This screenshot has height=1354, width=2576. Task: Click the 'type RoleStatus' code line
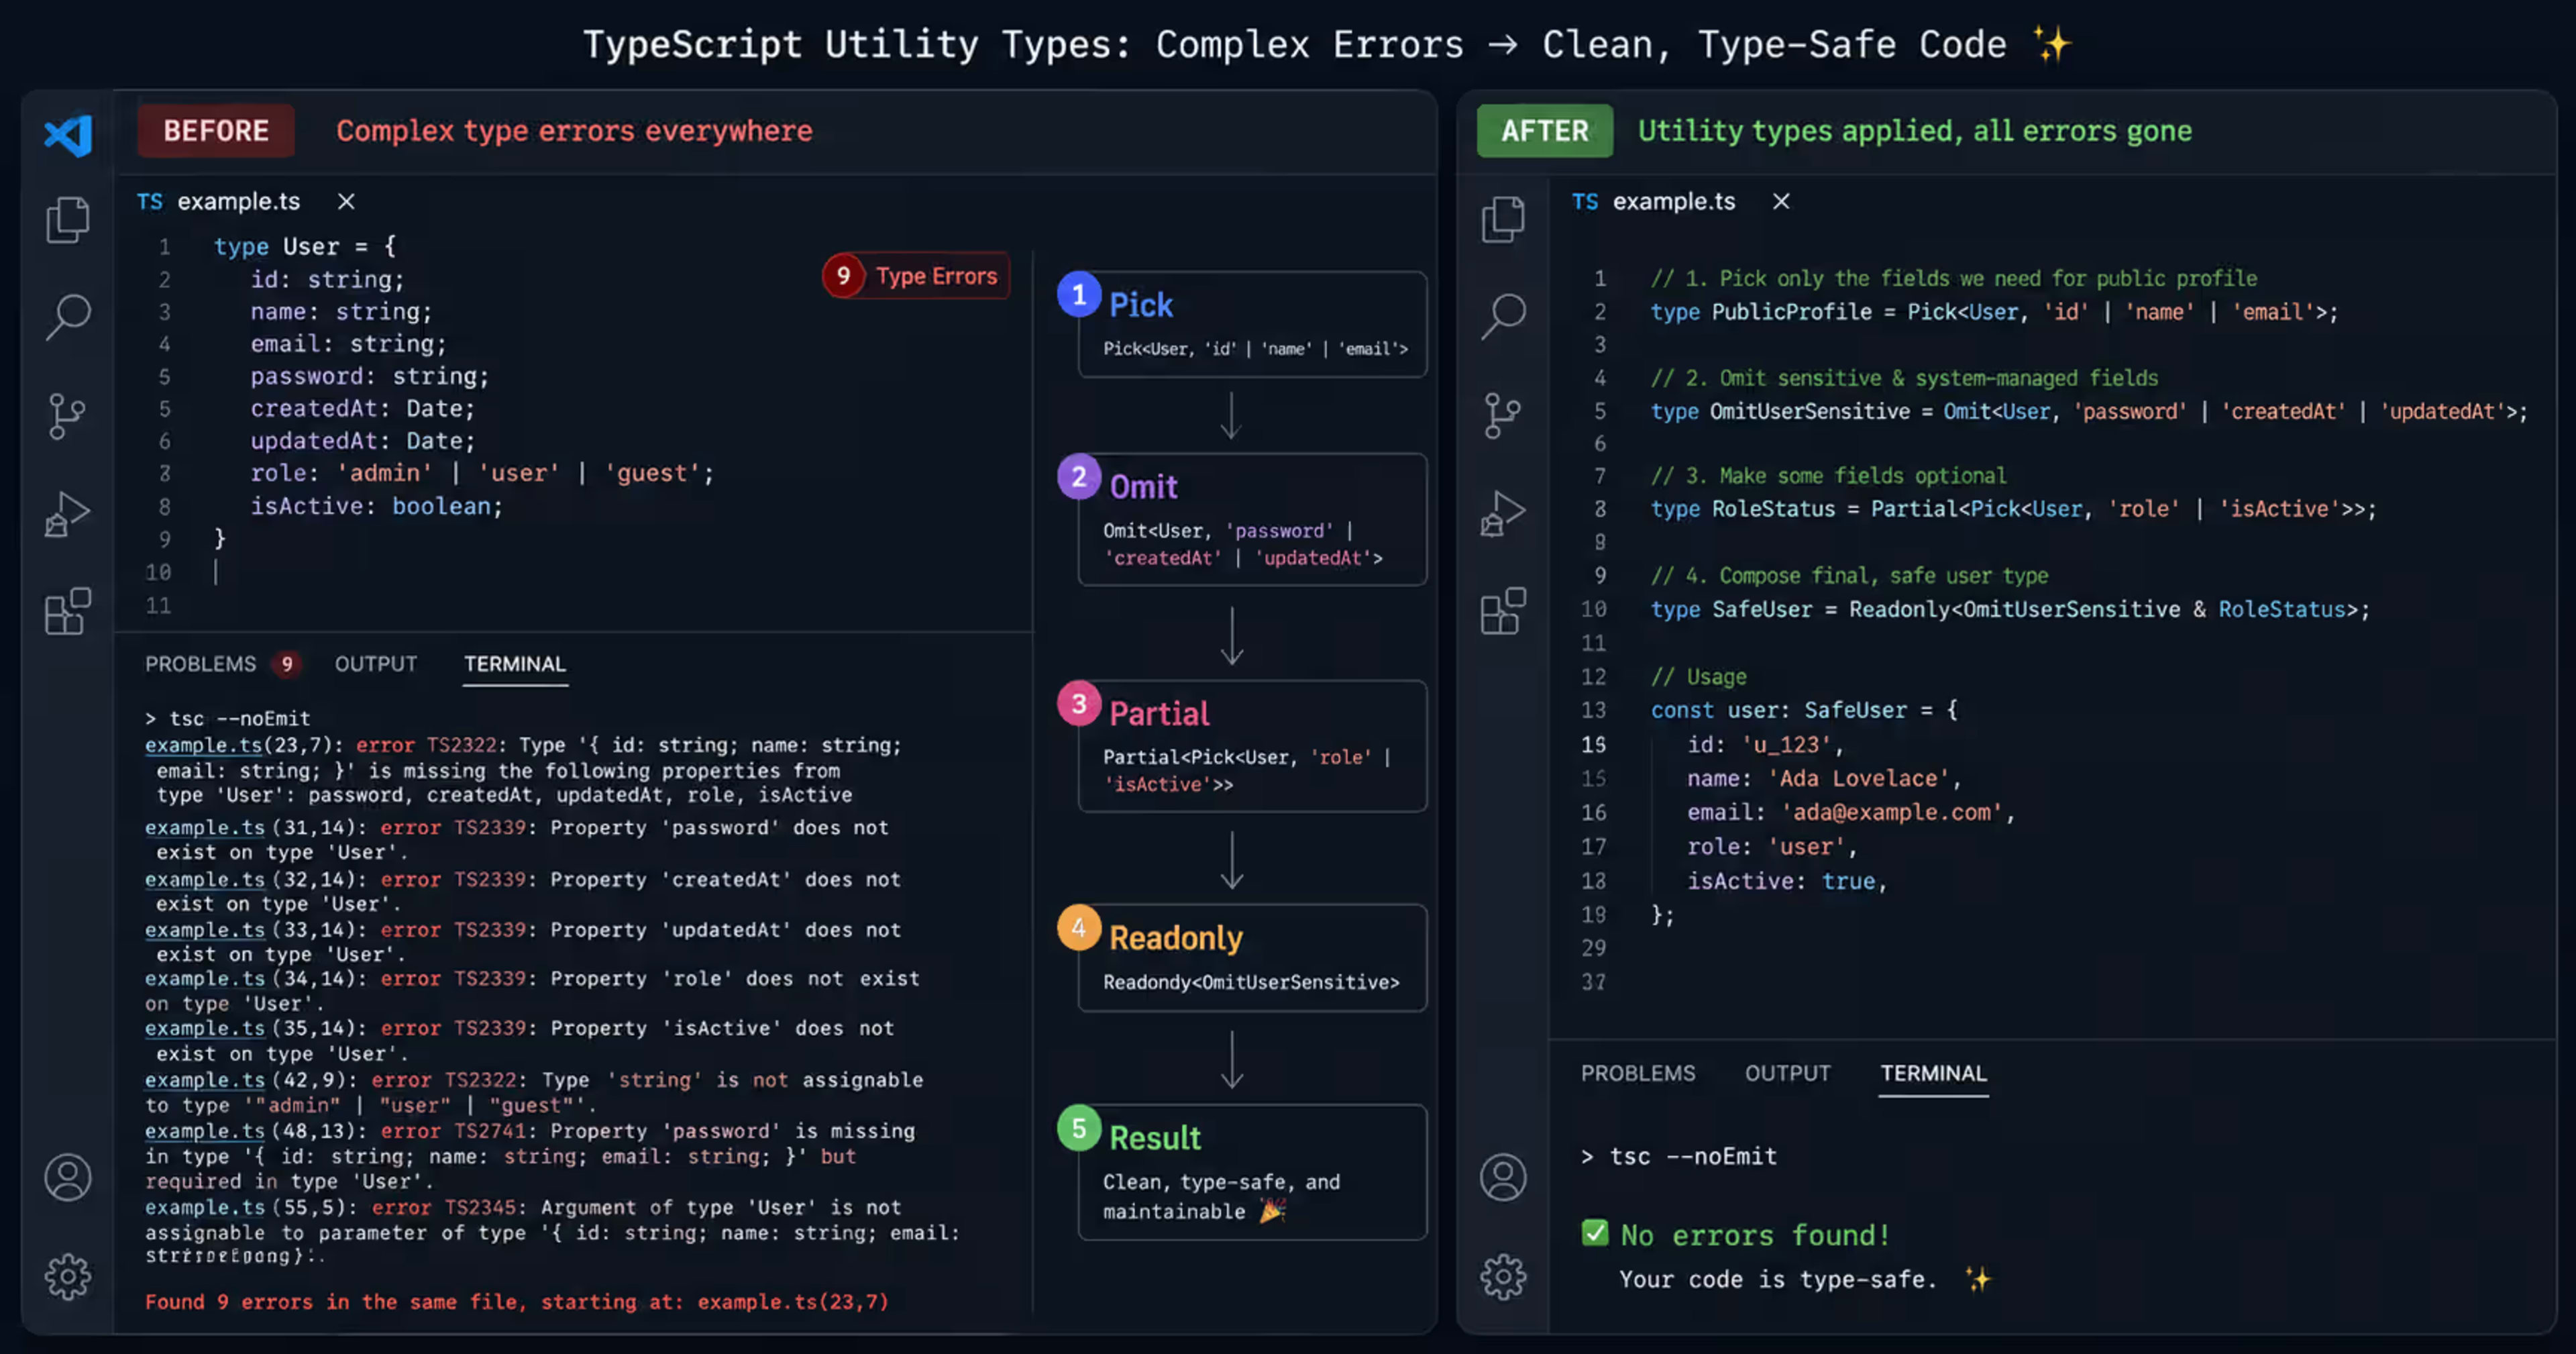tap(2013, 509)
